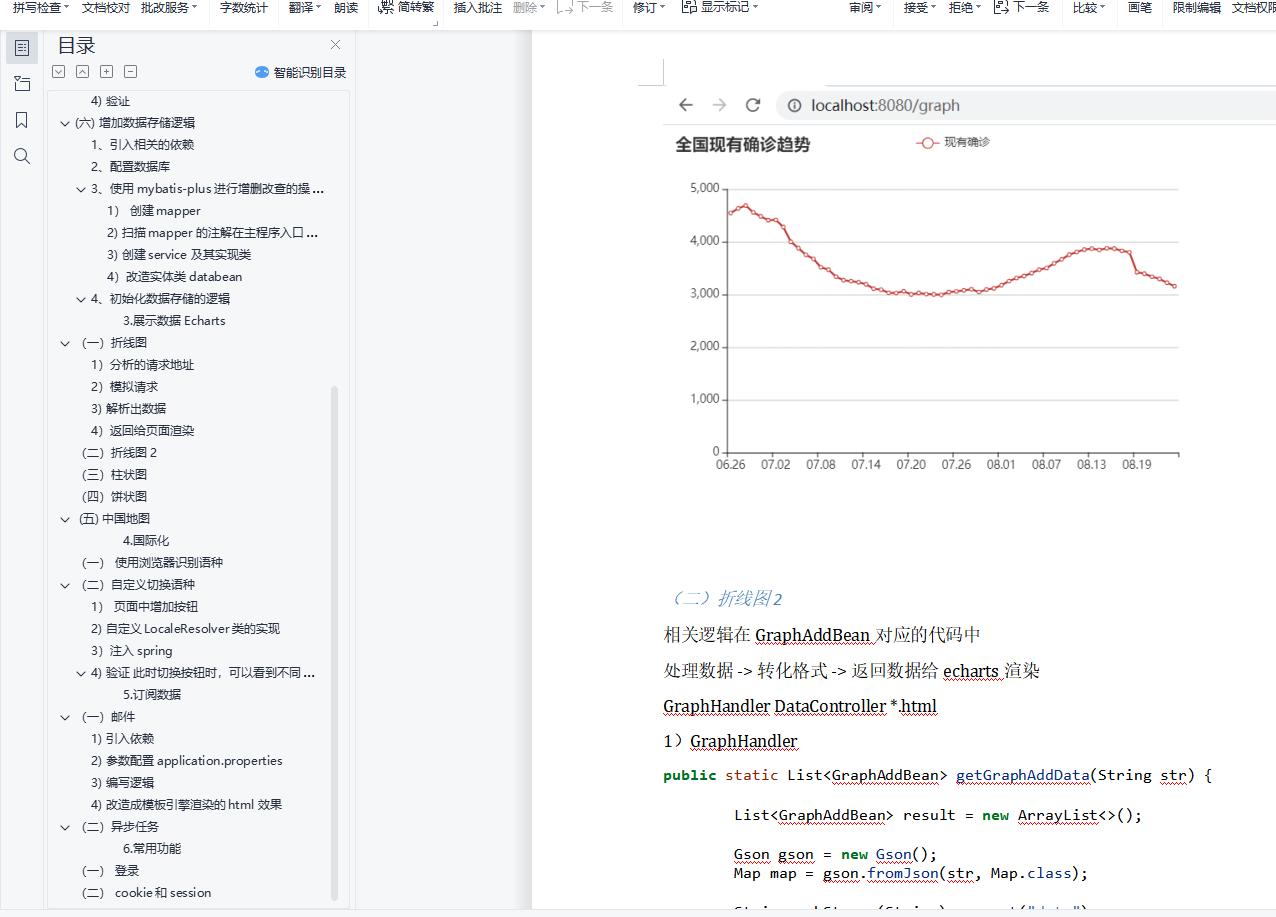Click 限制编辑 restrict editing button
Screen dimensions: 1276x917
[x=1196, y=7]
